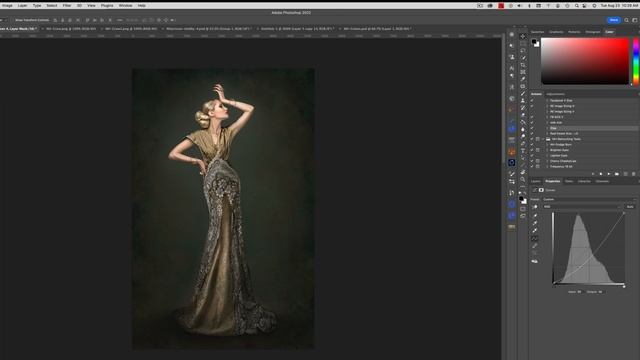This screenshot has width=640, height=360.
Task: Click the Auto button in Curves
Action: (630, 207)
